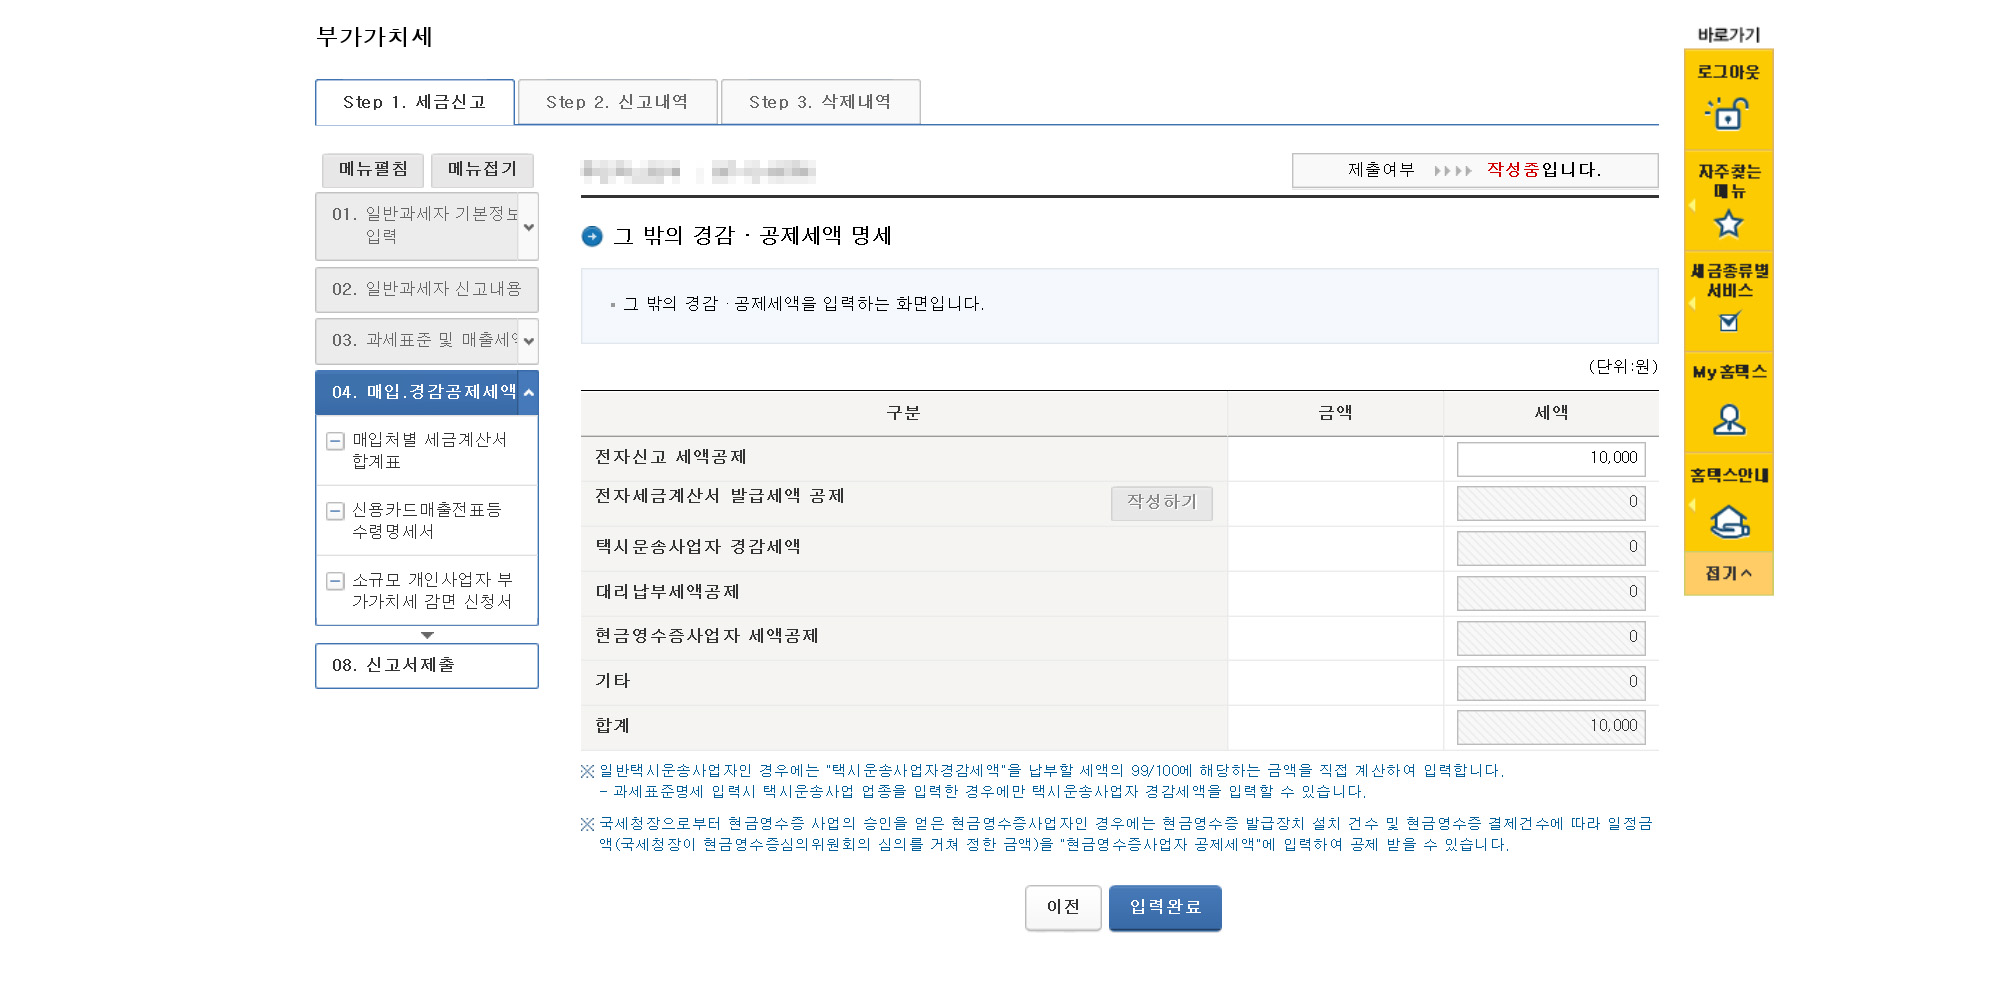Collapse menu 04 매입.경감공제세액 chevron
The height and width of the screenshot is (1000, 2000).
click(529, 393)
